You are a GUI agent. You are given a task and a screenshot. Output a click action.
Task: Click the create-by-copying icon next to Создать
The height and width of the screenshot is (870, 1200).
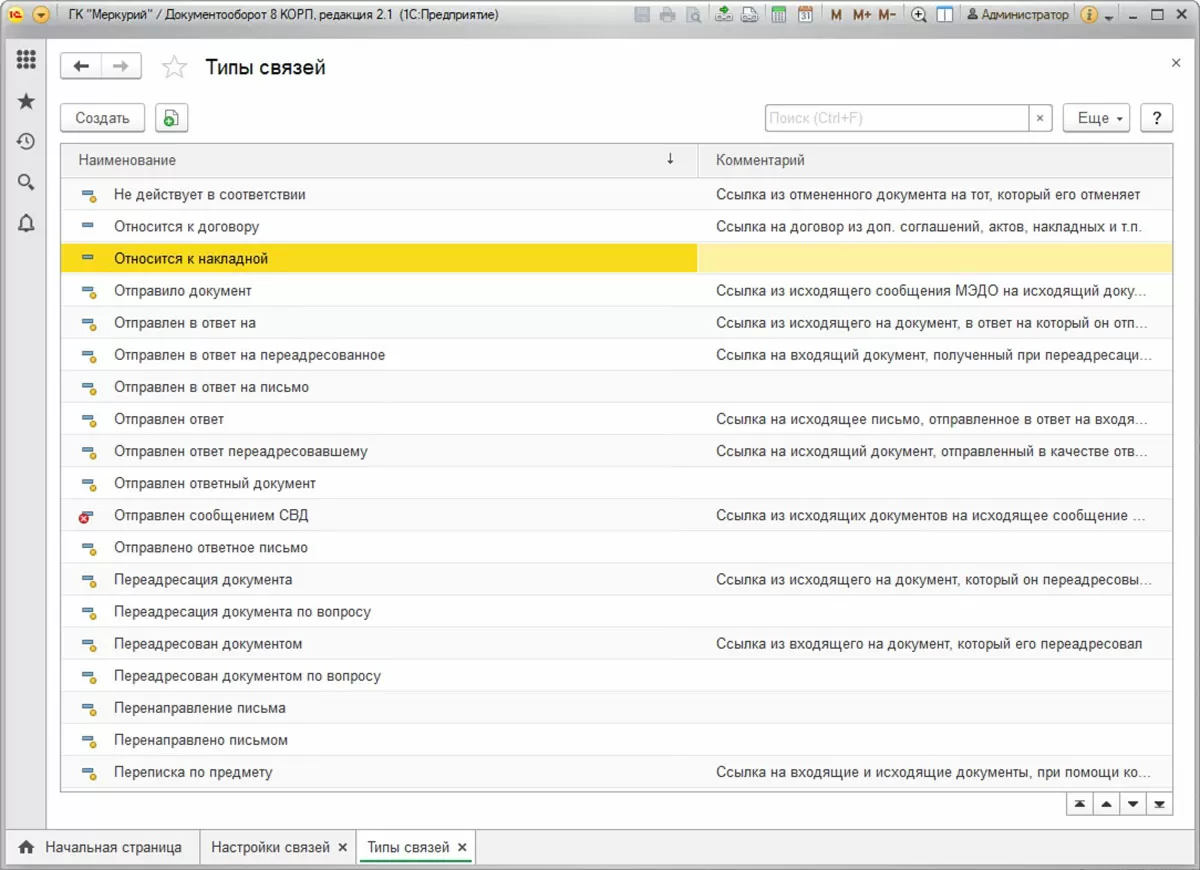pyautogui.click(x=171, y=118)
